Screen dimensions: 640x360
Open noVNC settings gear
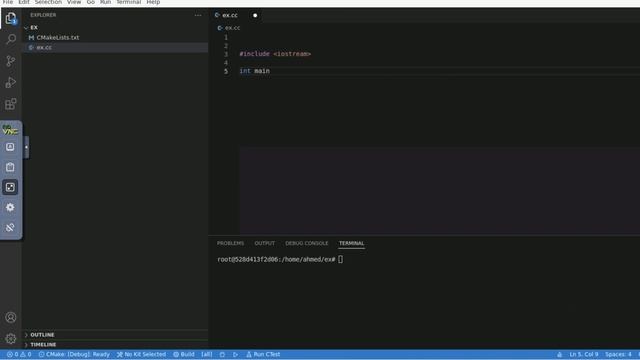[10, 207]
